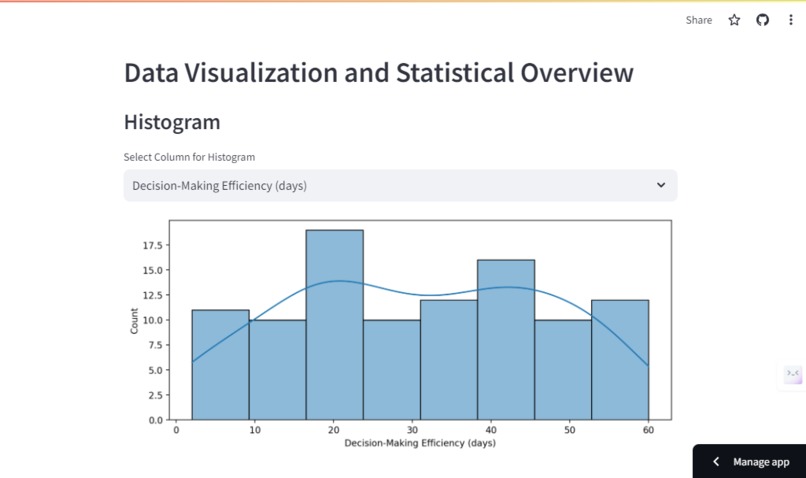
Task: Favorite the app with star icon
Action: [734, 20]
